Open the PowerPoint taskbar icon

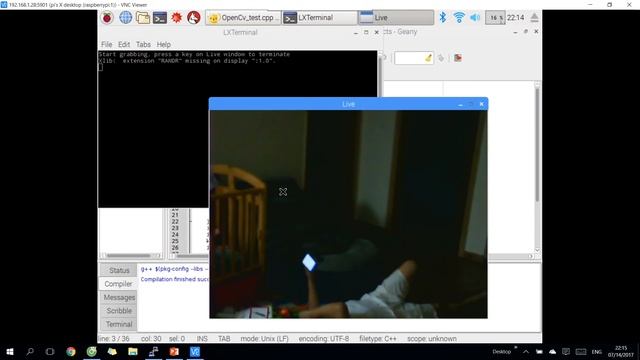point(174,351)
